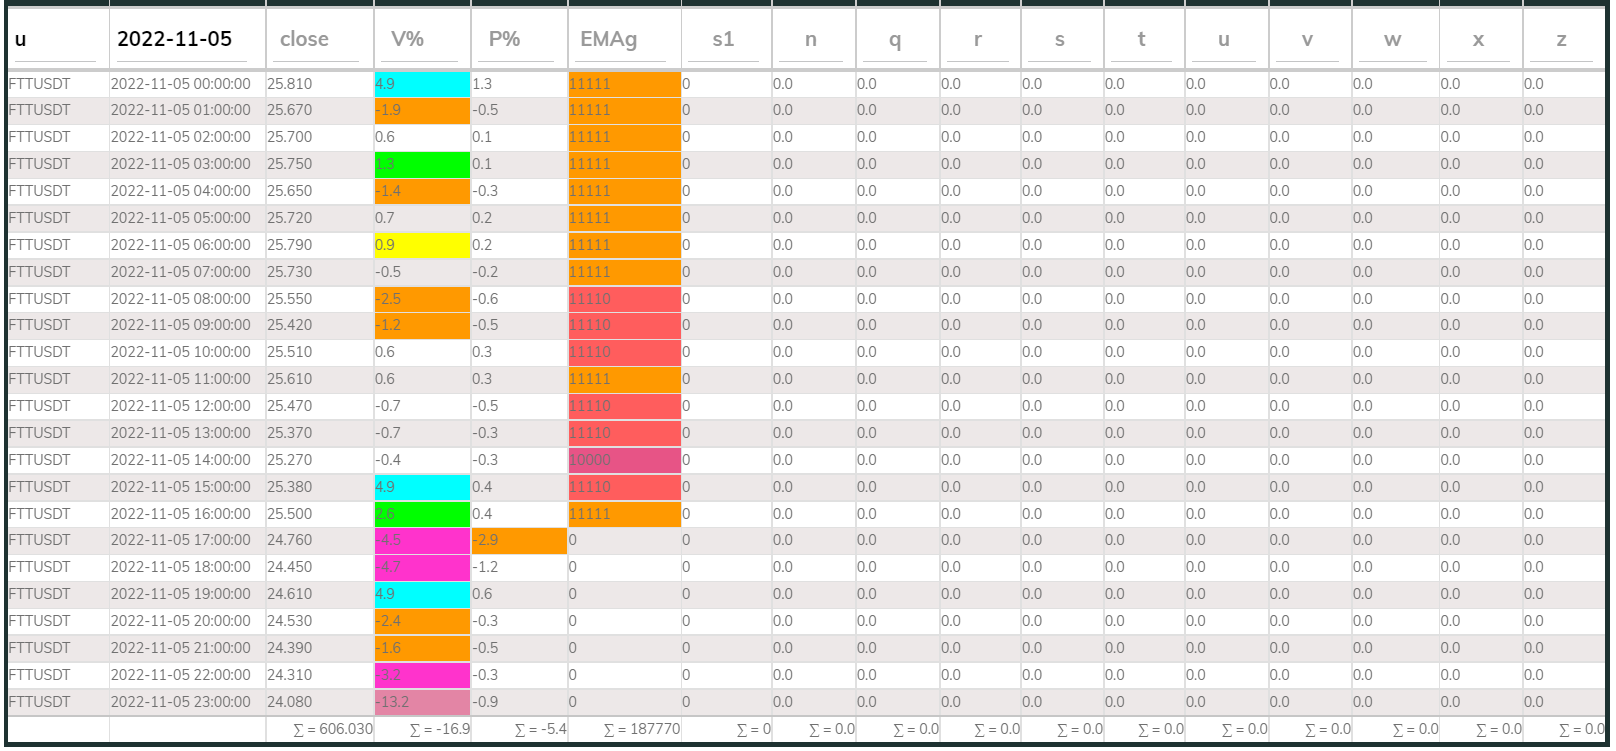Click the date header field 2022-11-05
The height and width of the screenshot is (751, 1616).
(175, 39)
